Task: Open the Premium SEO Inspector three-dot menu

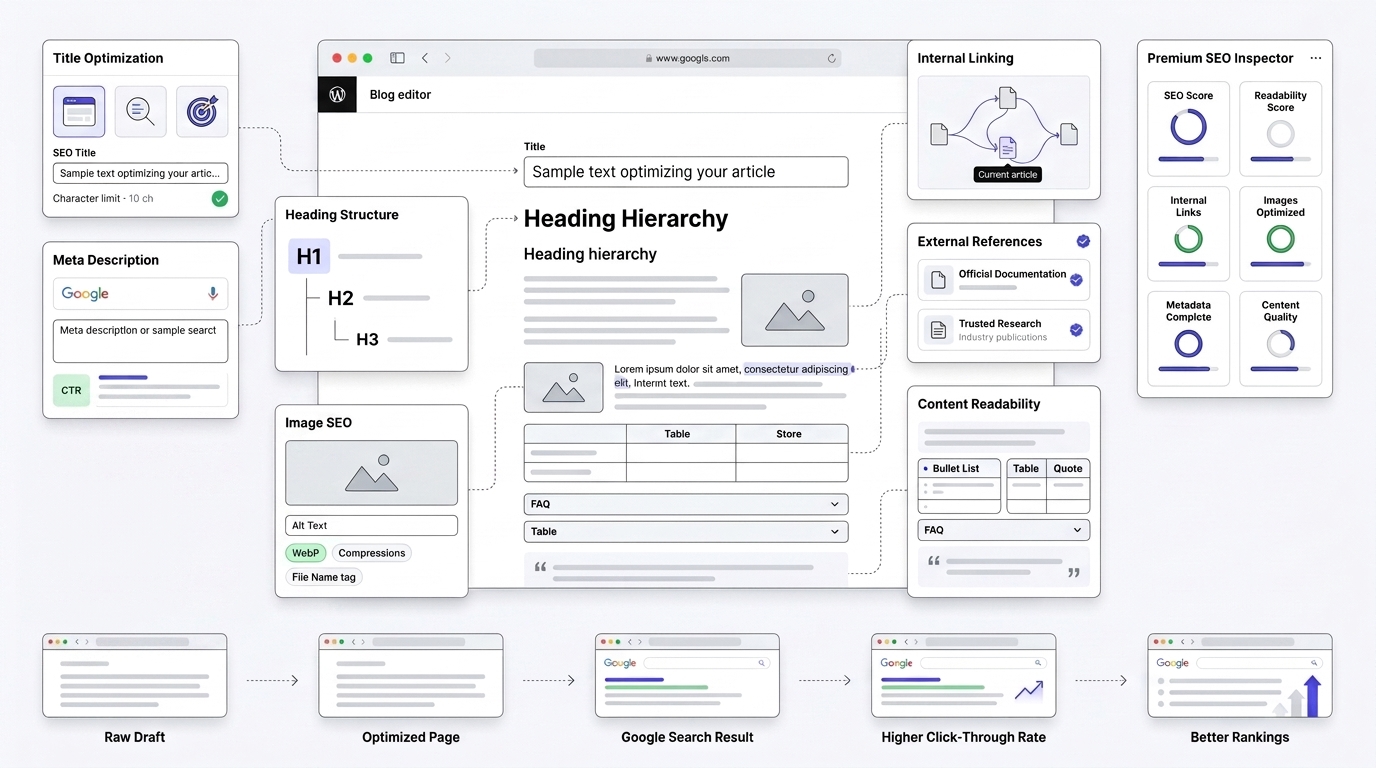Action: [x=1315, y=58]
